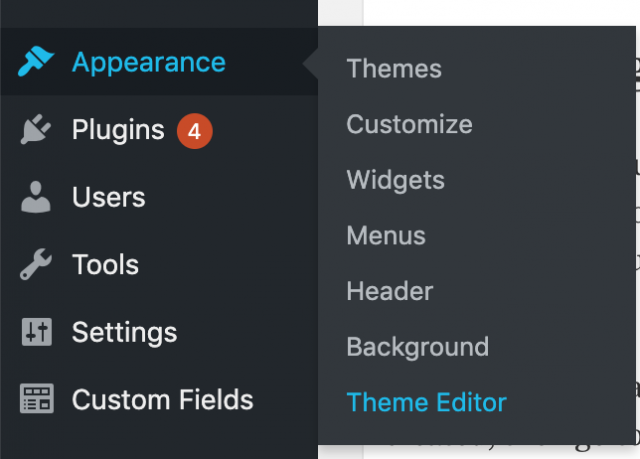Click the Settings sliders icon
The image size is (640, 459).
click(x=37, y=332)
